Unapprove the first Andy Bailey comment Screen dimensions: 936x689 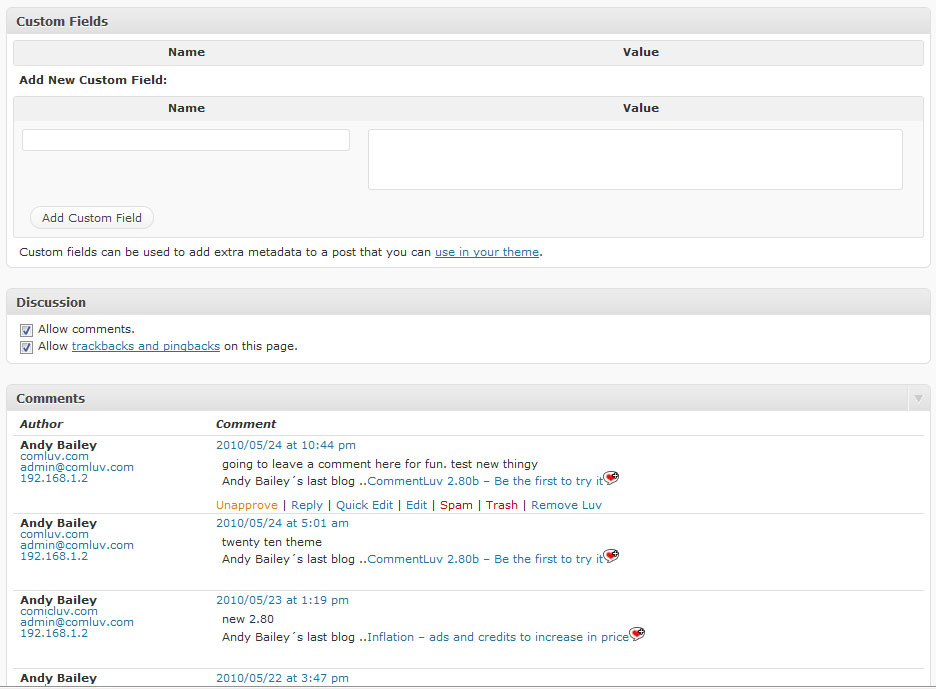pos(247,505)
